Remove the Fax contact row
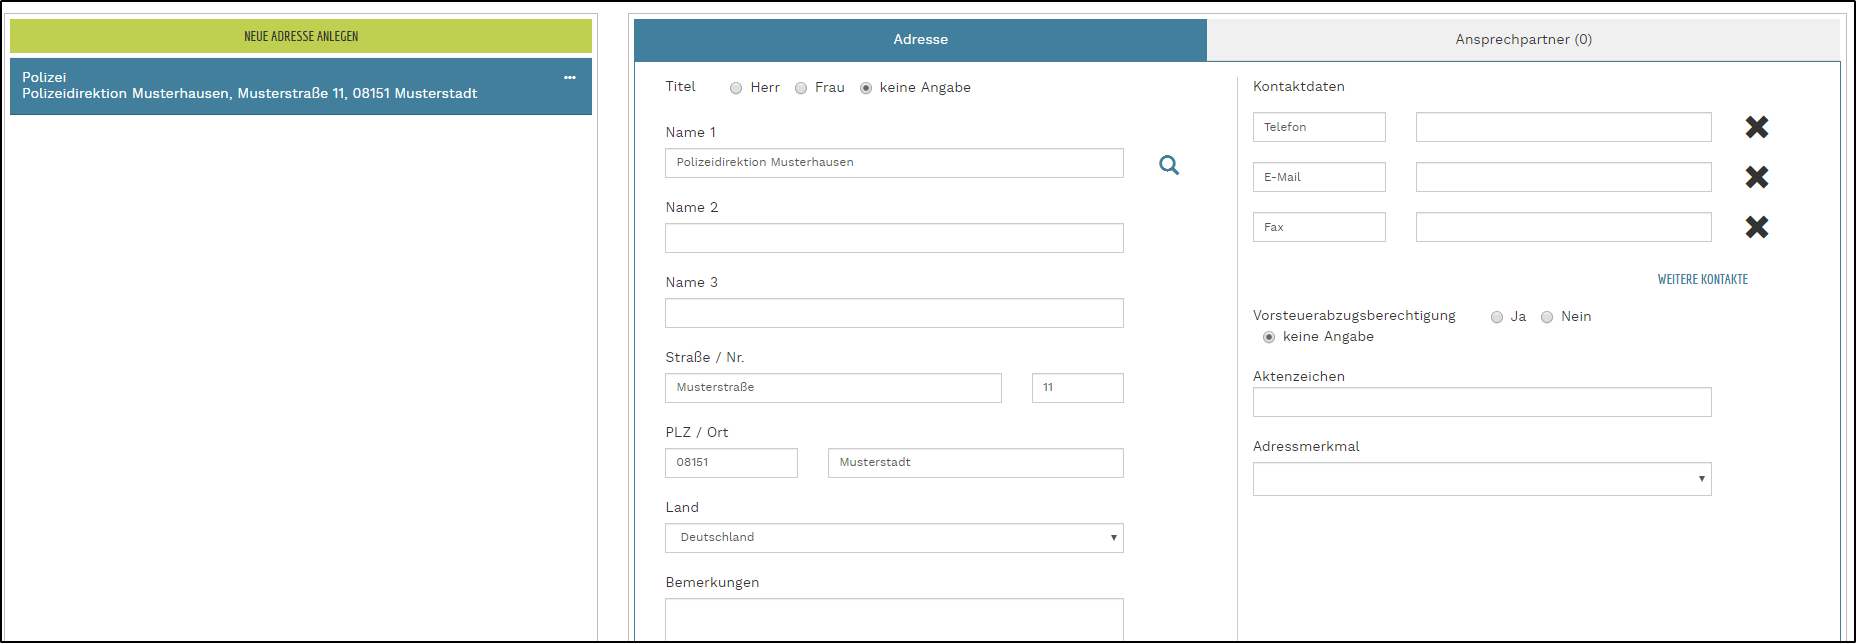The image size is (1856, 643). pos(1756,227)
